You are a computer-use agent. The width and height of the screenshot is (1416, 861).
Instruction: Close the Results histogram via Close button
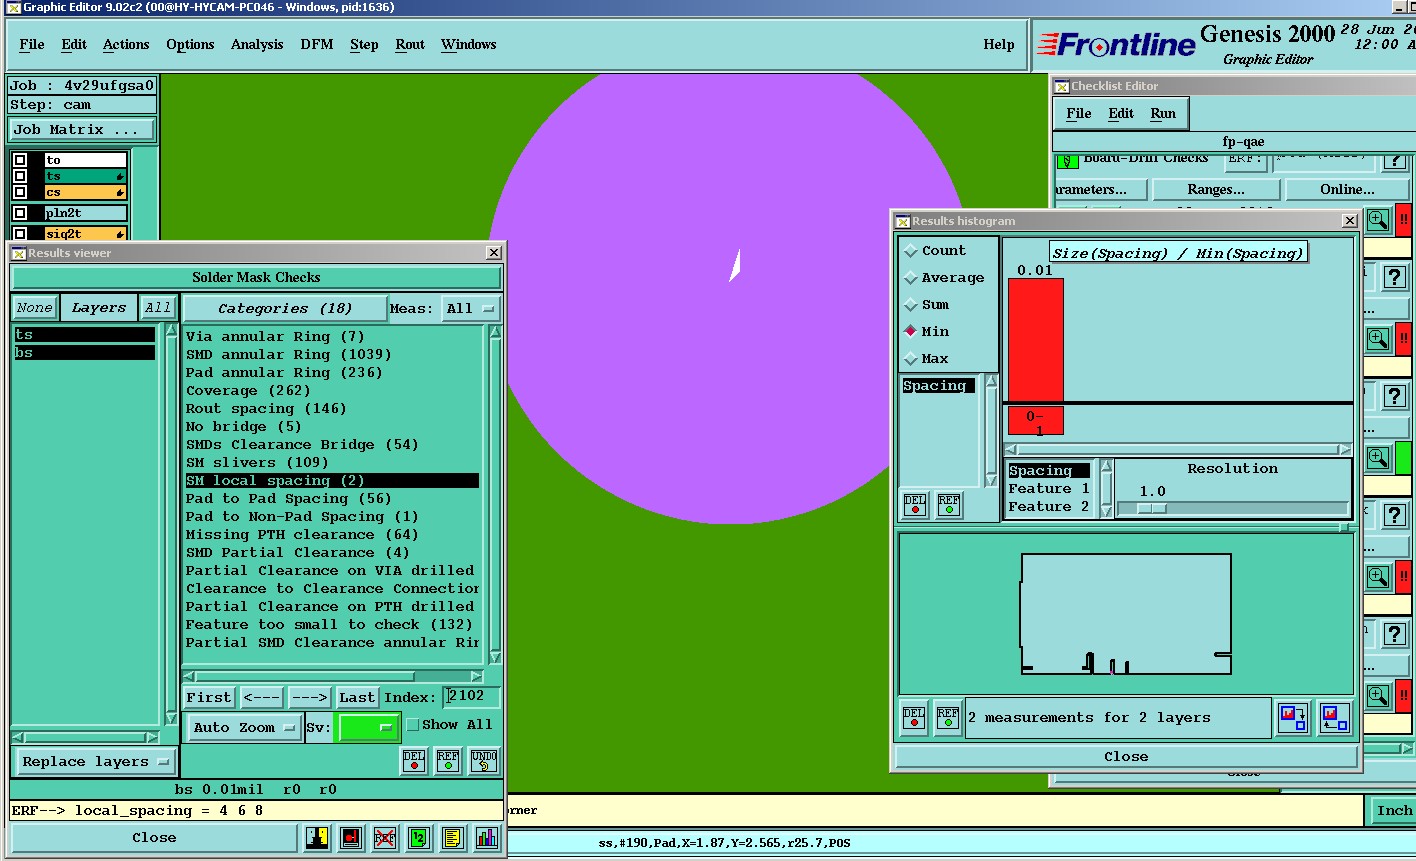point(1126,757)
